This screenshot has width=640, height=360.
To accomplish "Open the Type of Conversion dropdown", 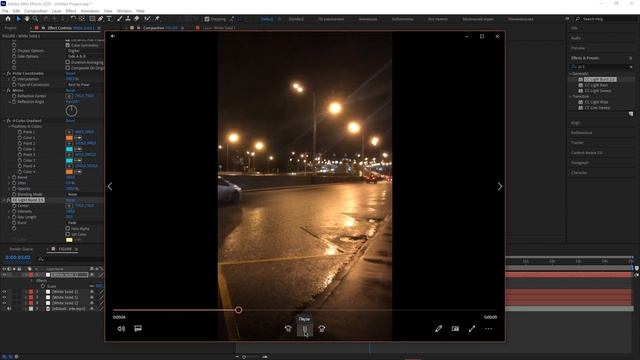I will 84,84.
